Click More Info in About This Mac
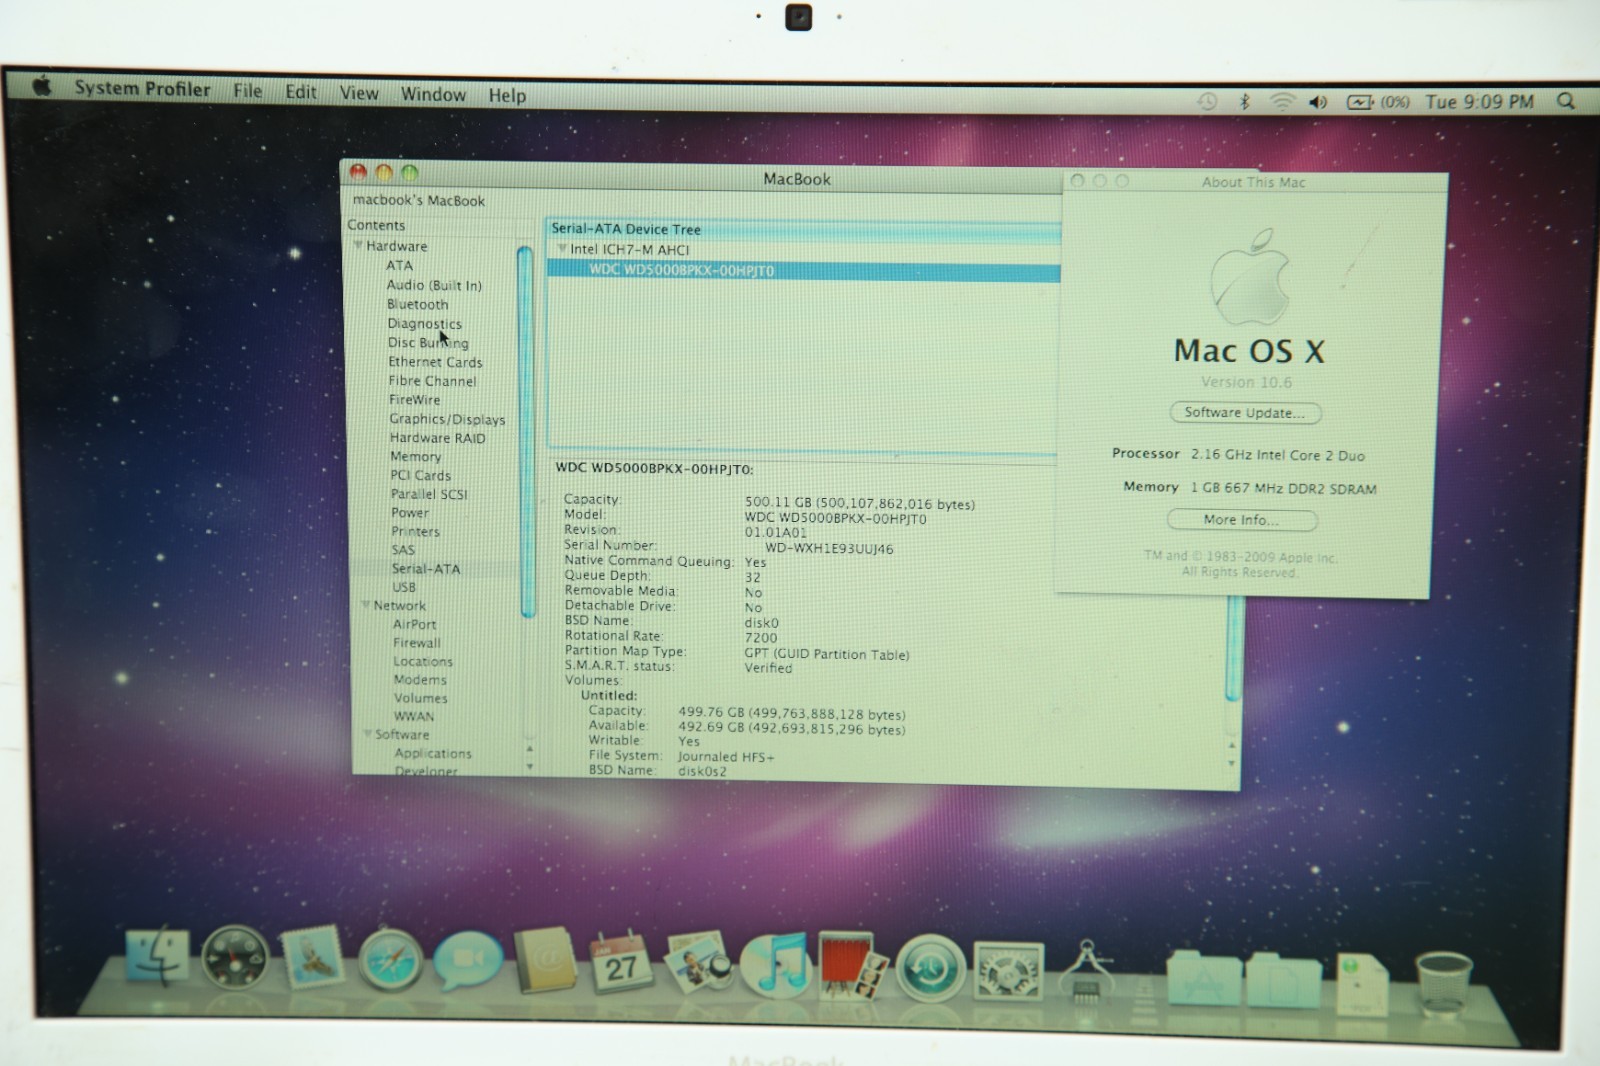Image resolution: width=1600 pixels, height=1066 pixels. [1241, 520]
